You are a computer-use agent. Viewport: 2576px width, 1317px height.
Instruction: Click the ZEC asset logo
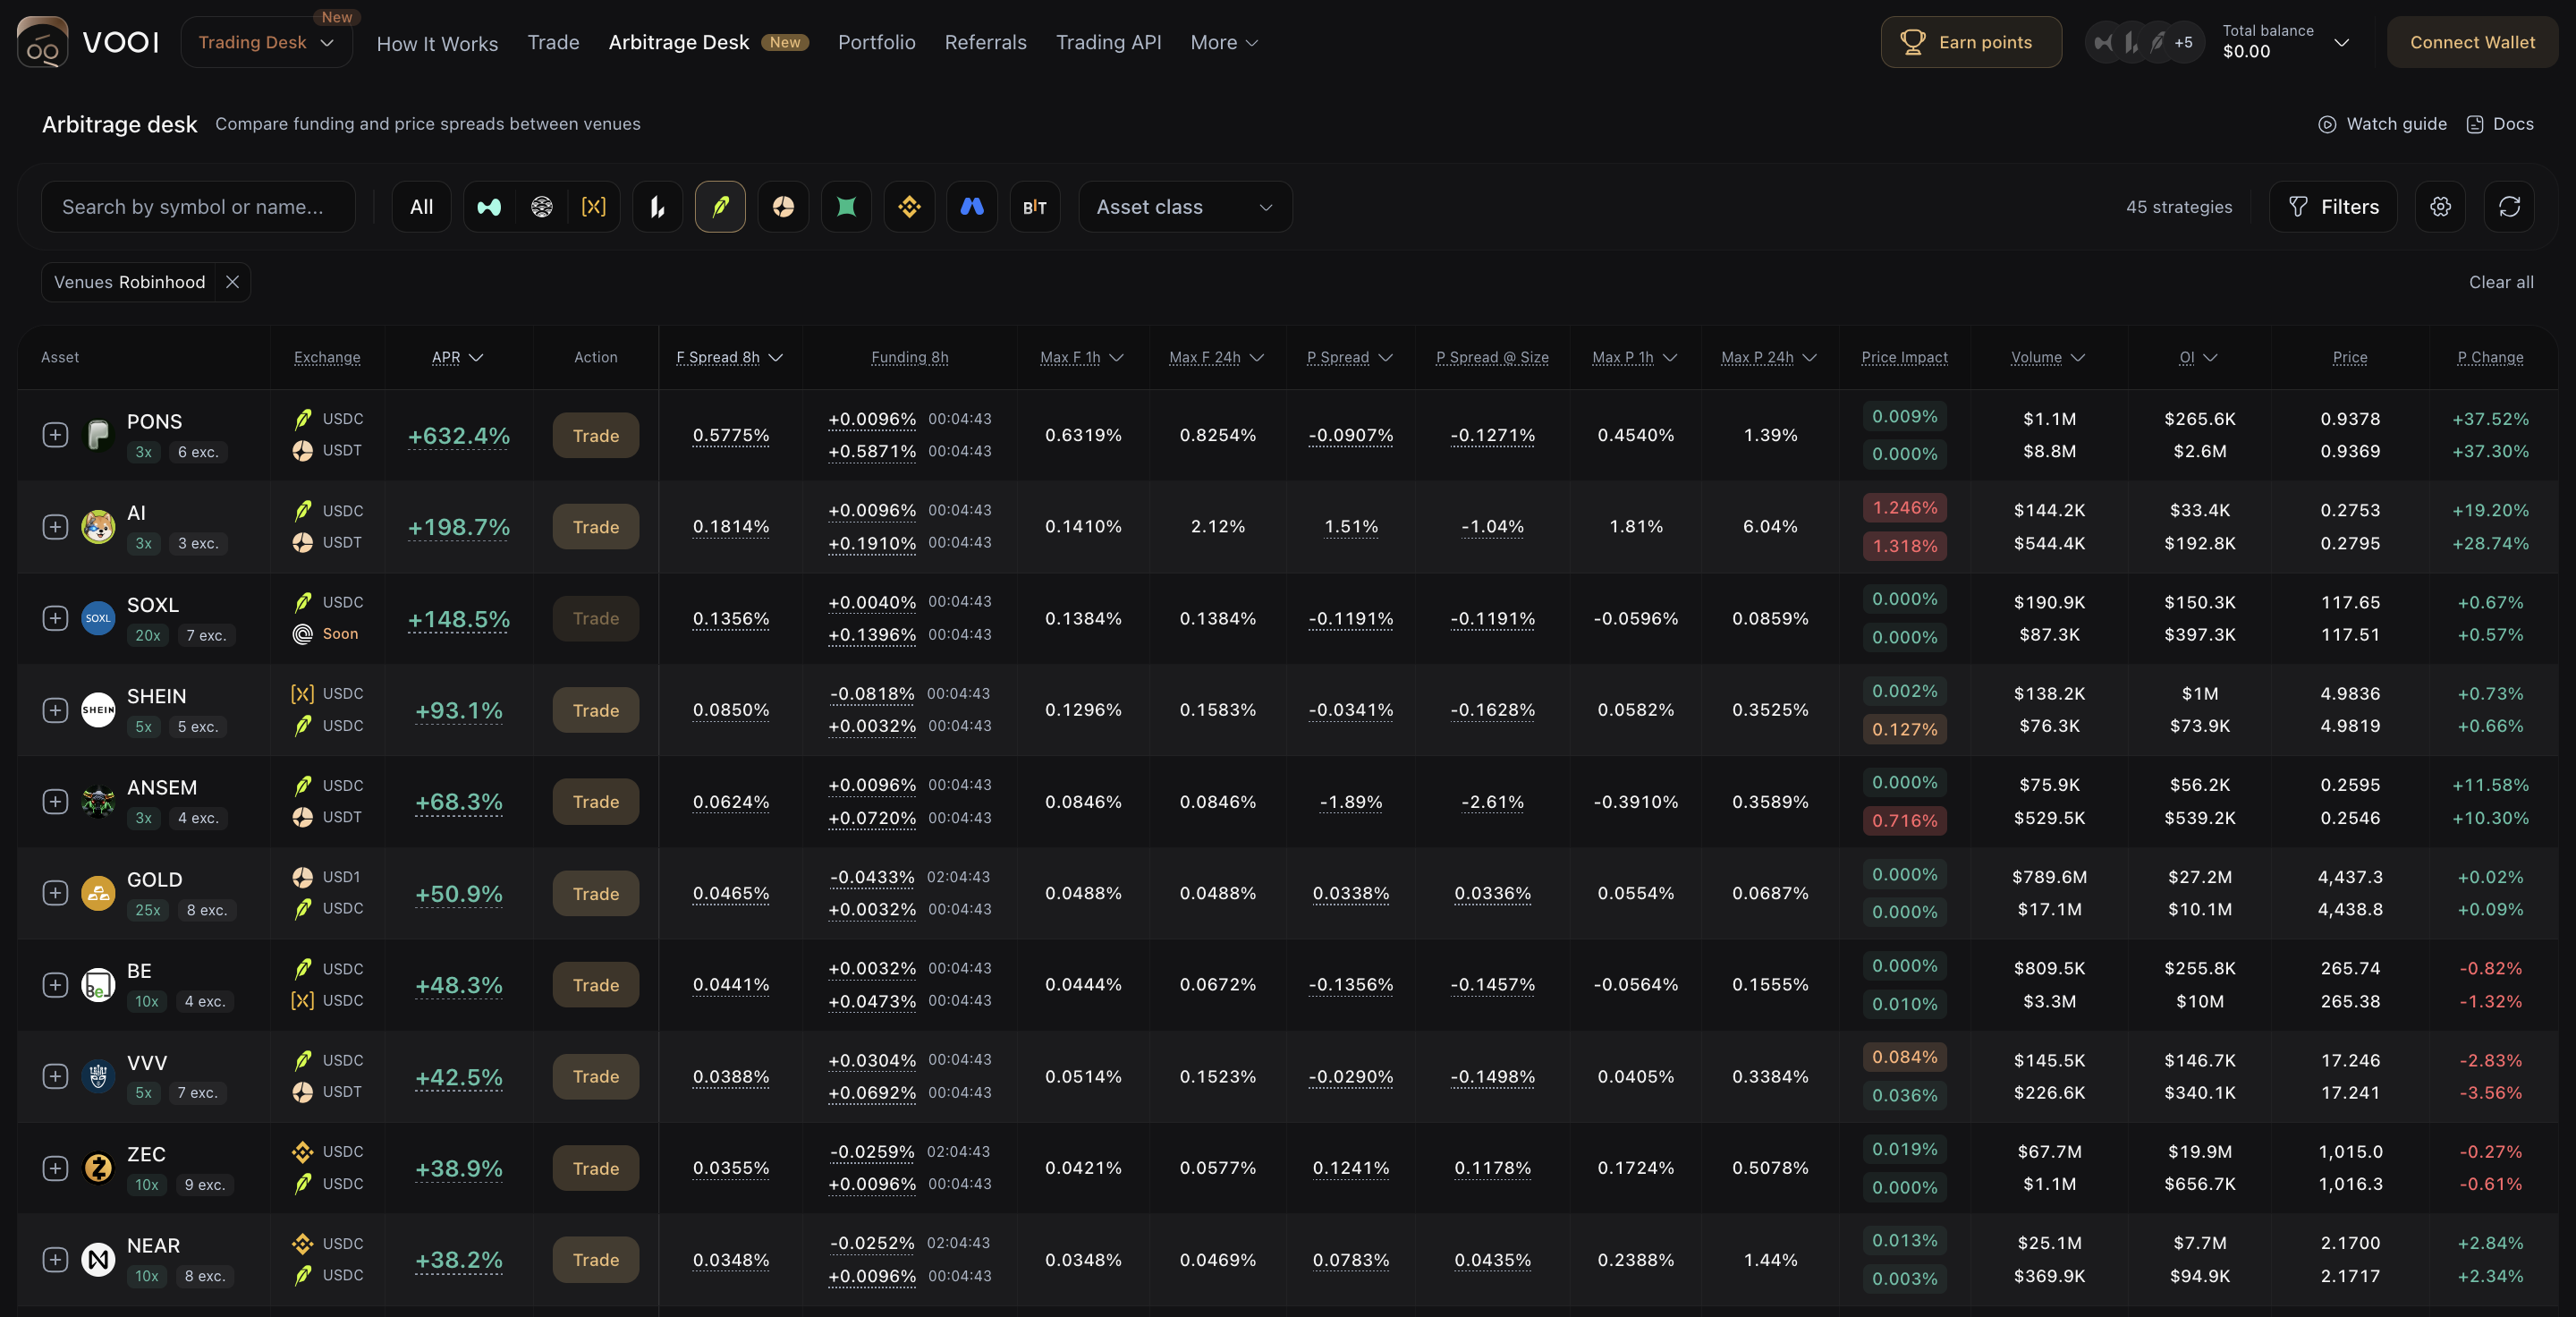[x=98, y=1168]
